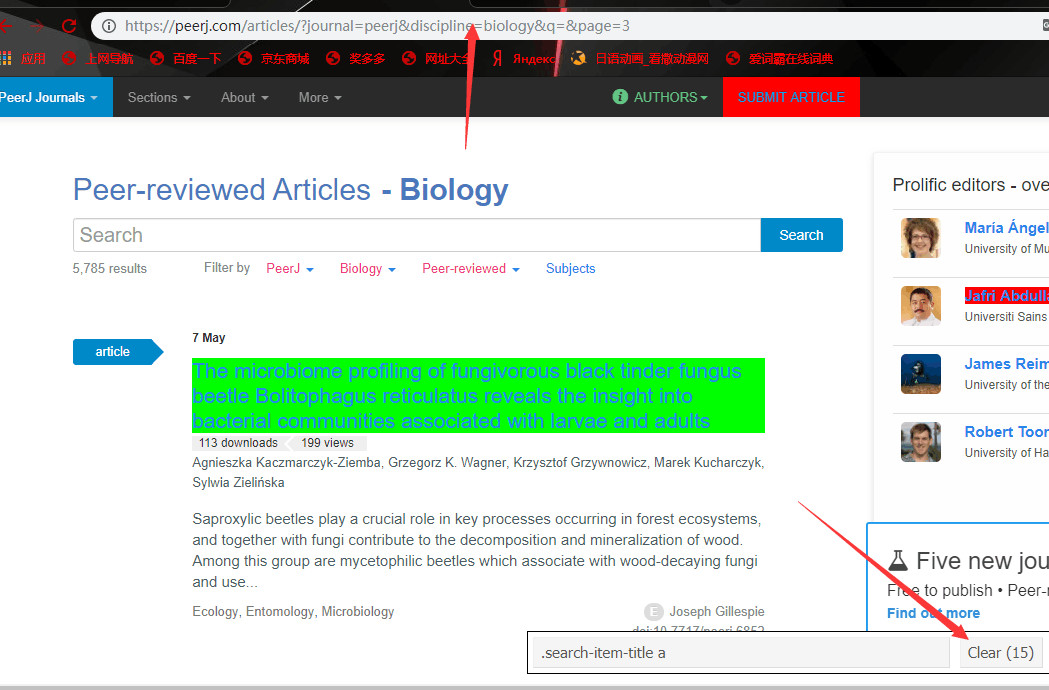Click the 113 downloads badge
1049x690 pixels.
click(x=237, y=442)
